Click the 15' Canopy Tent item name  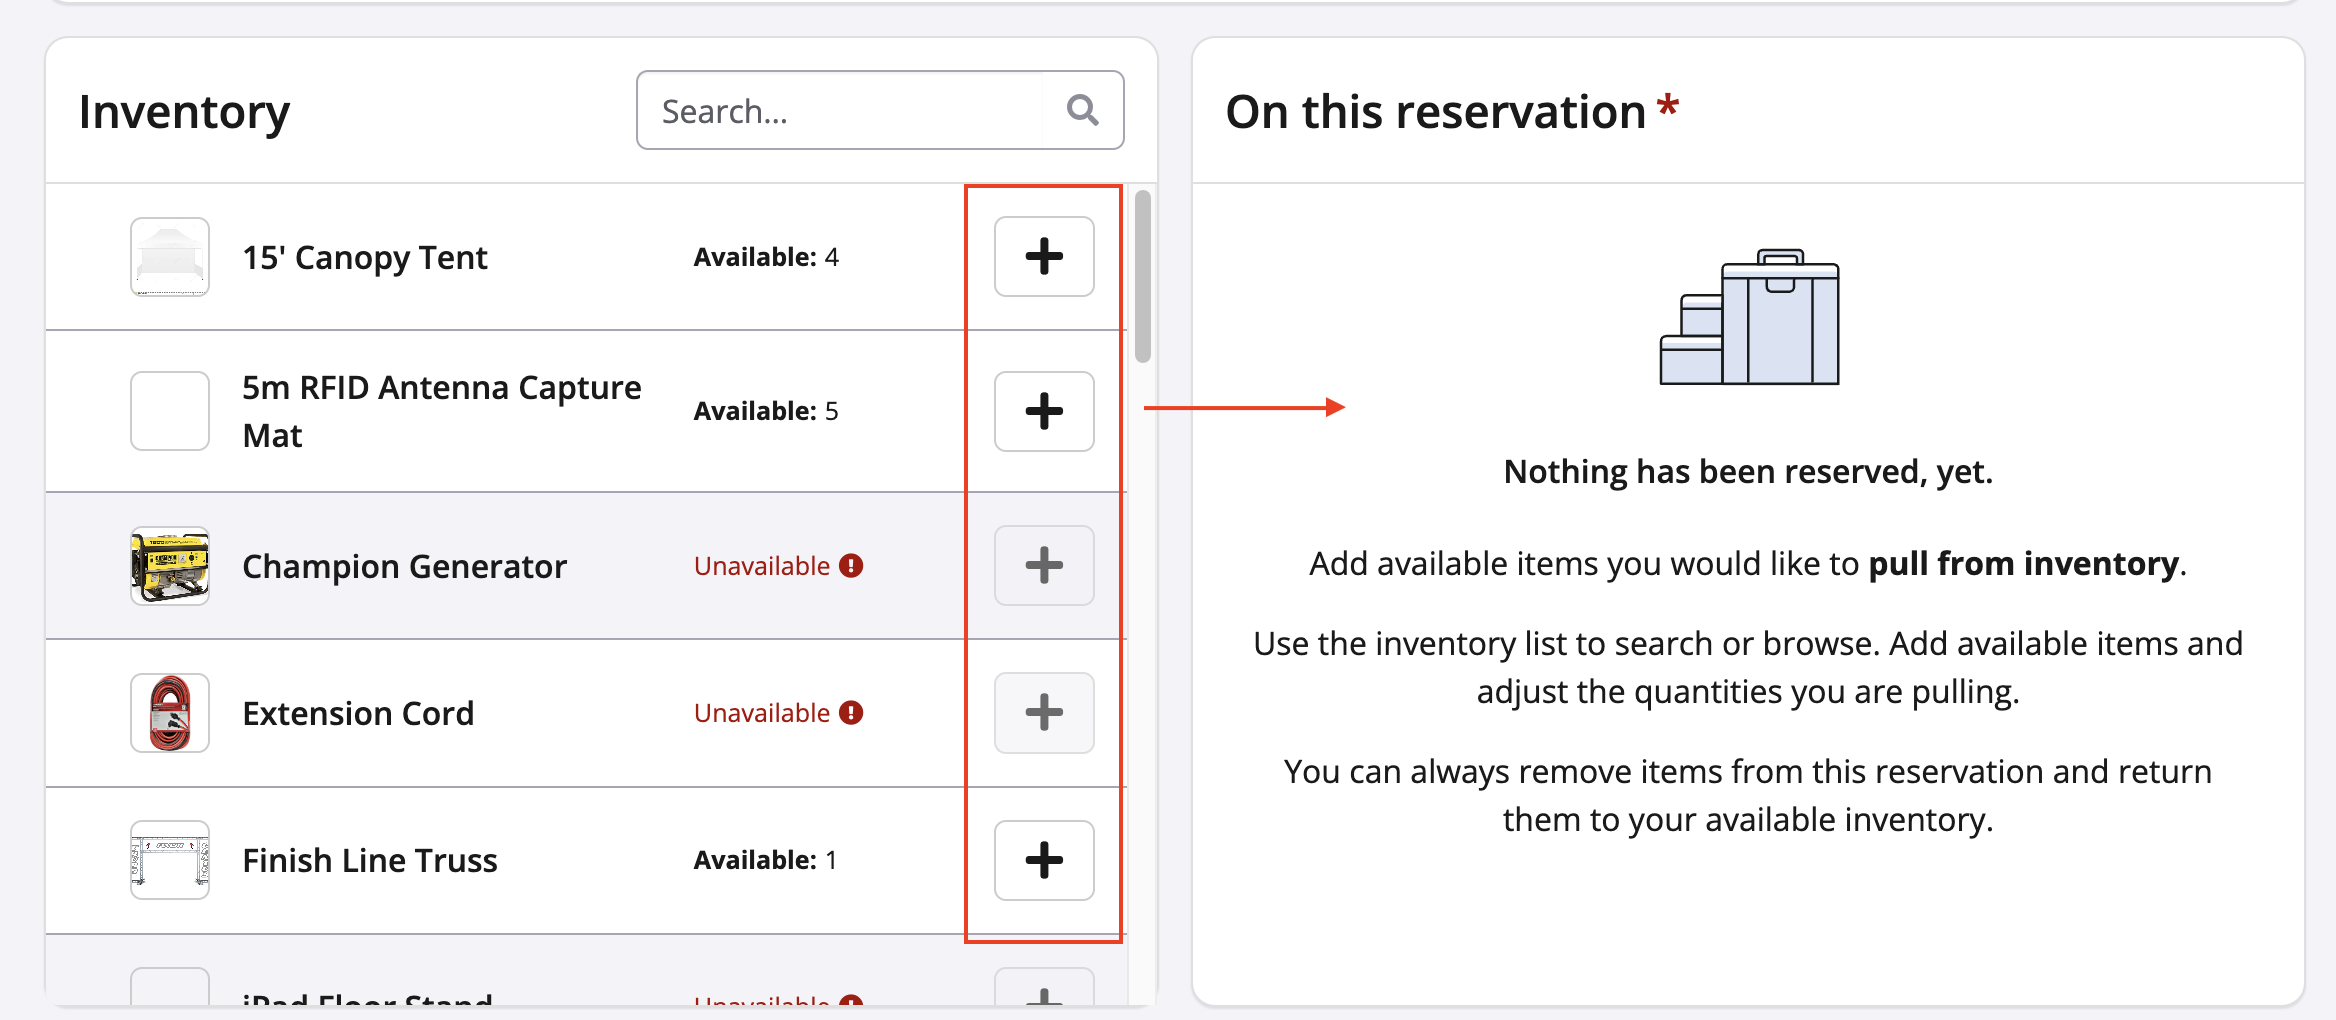[x=364, y=257]
